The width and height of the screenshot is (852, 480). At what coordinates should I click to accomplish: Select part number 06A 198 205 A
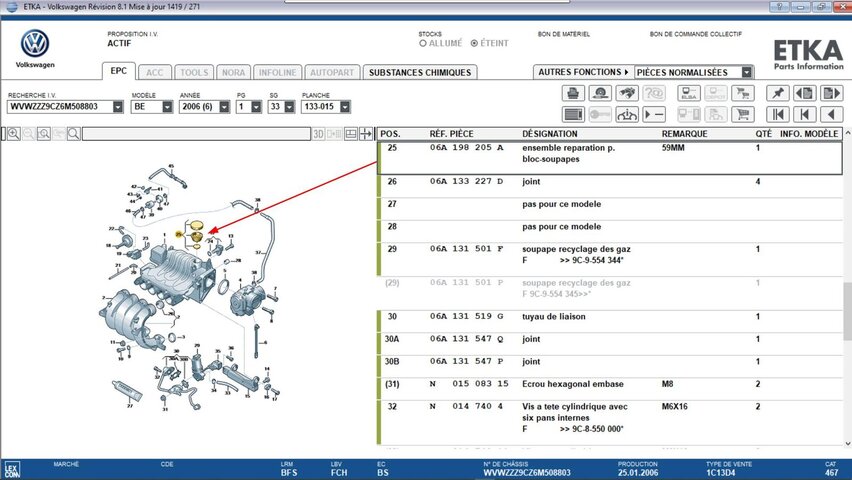(x=467, y=147)
